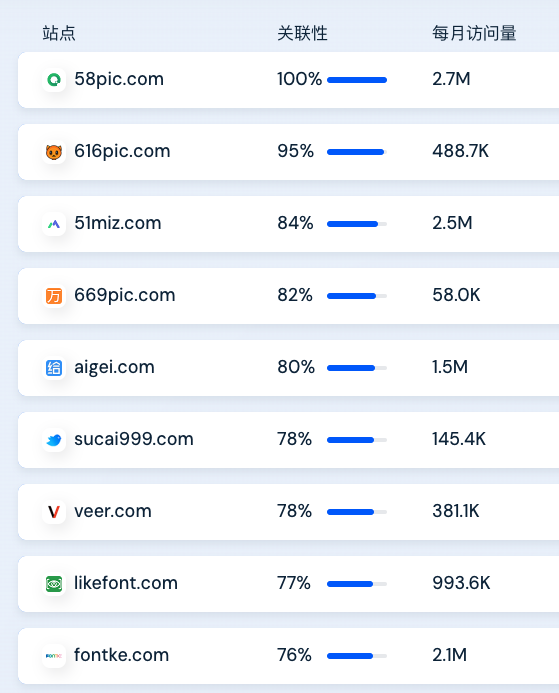The height and width of the screenshot is (693, 559).
Task: Open the 616pic.com site link
Action: (x=122, y=152)
